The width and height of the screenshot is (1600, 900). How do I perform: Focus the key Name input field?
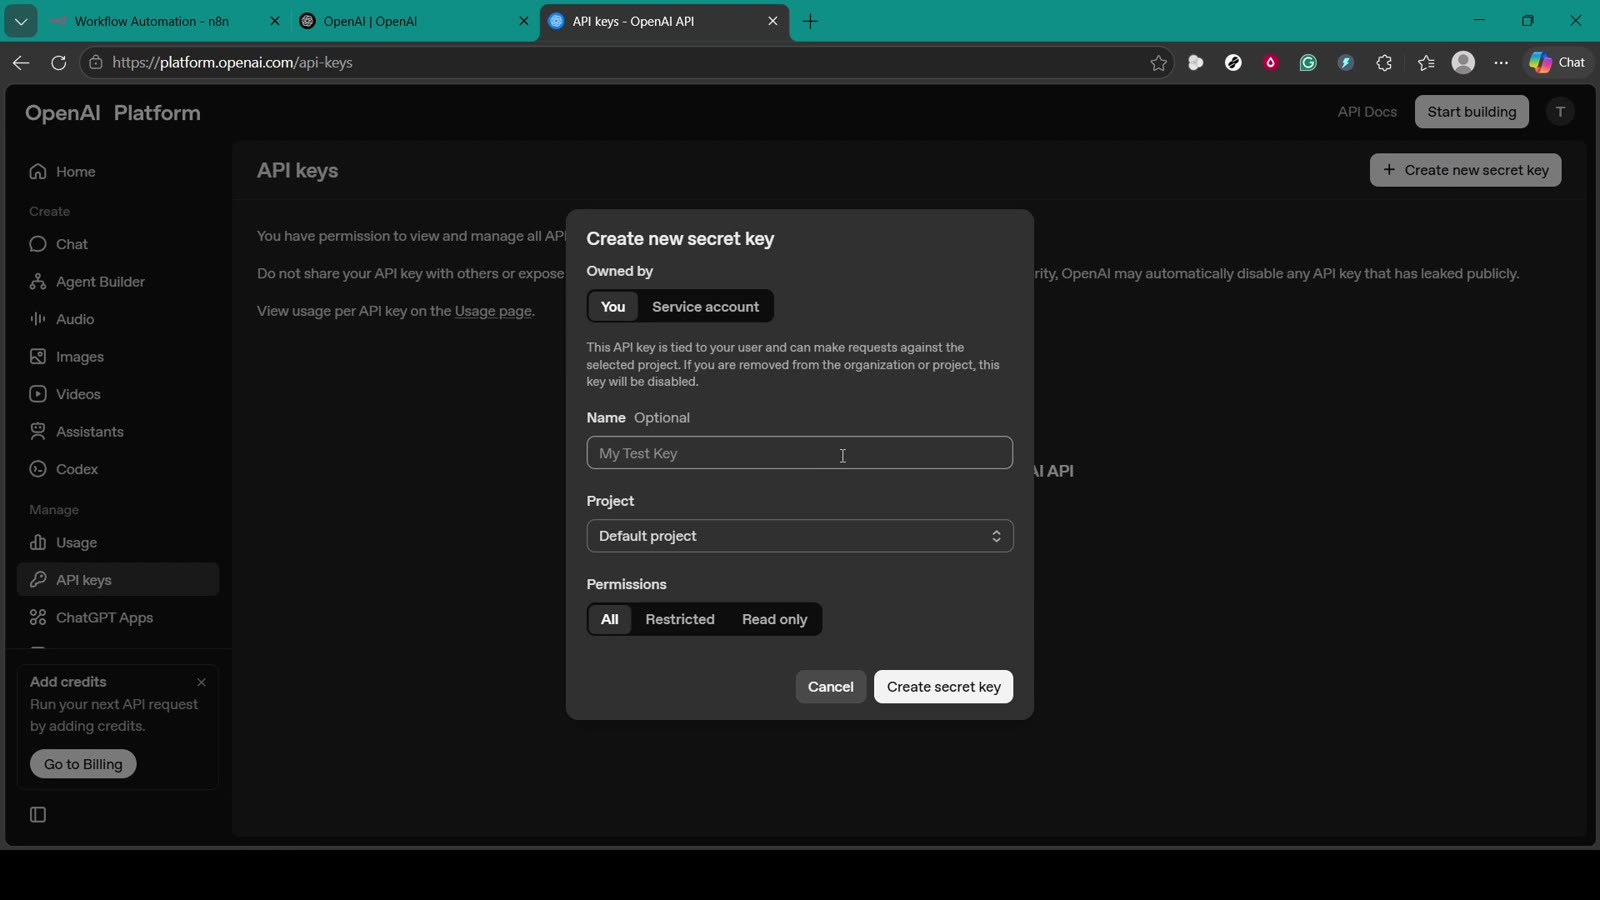coord(800,453)
